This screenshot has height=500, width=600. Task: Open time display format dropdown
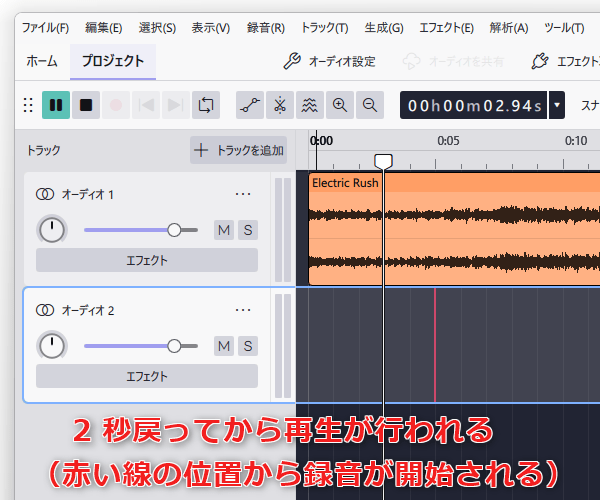[557, 105]
